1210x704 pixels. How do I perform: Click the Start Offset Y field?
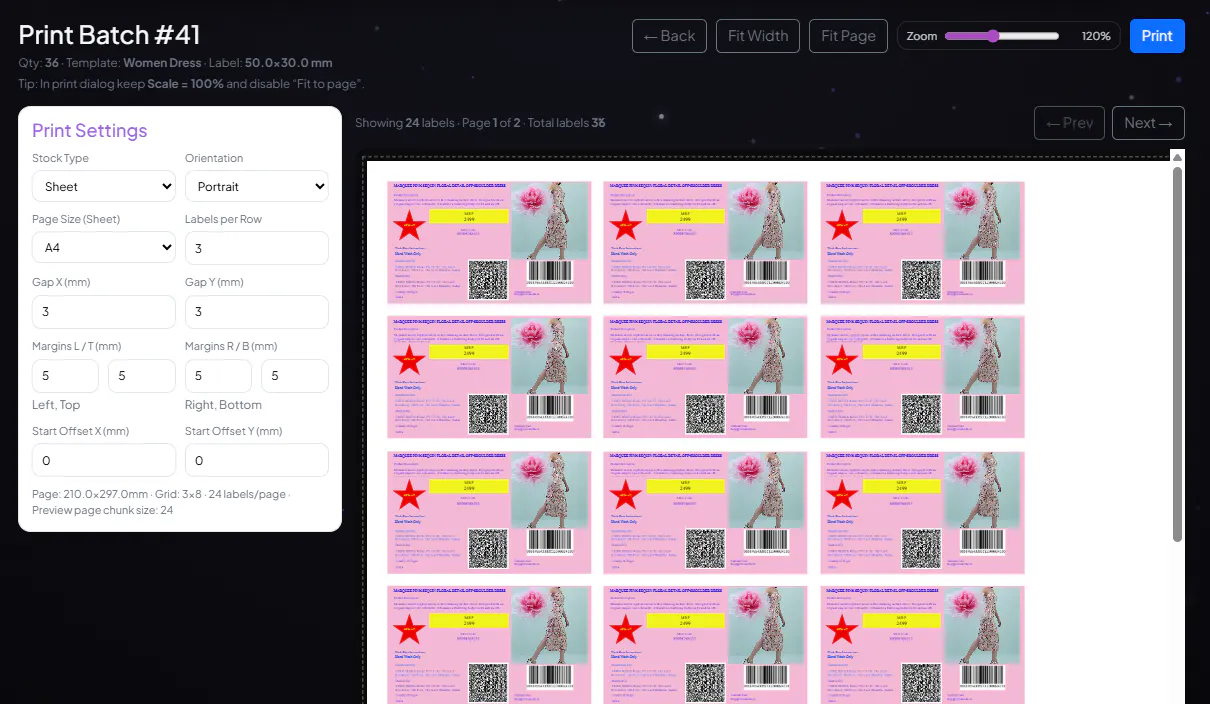pos(257,460)
